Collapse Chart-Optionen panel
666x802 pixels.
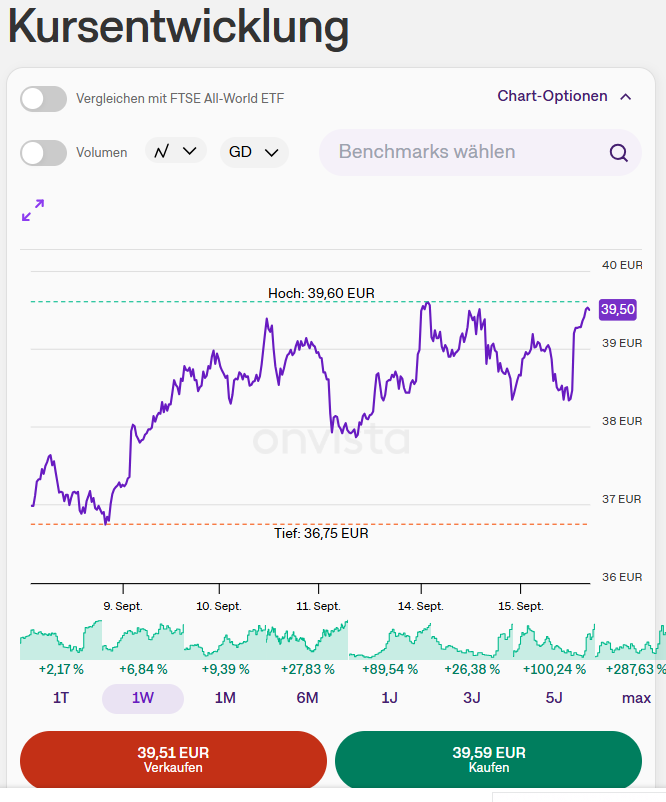(565, 96)
